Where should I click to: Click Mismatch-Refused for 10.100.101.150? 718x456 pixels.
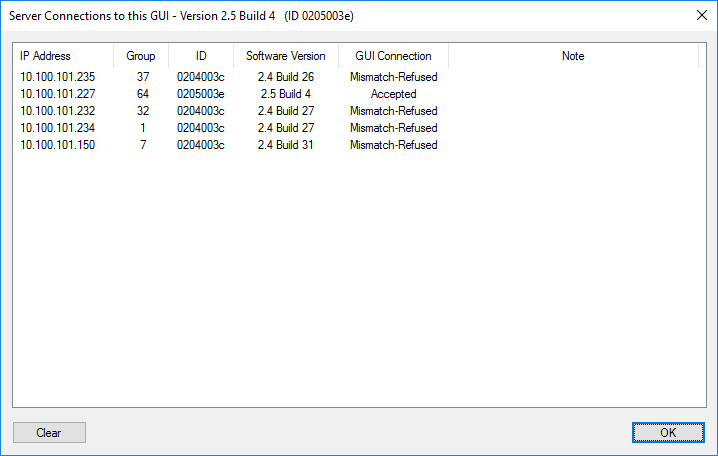pyautogui.click(x=393, y=145)
